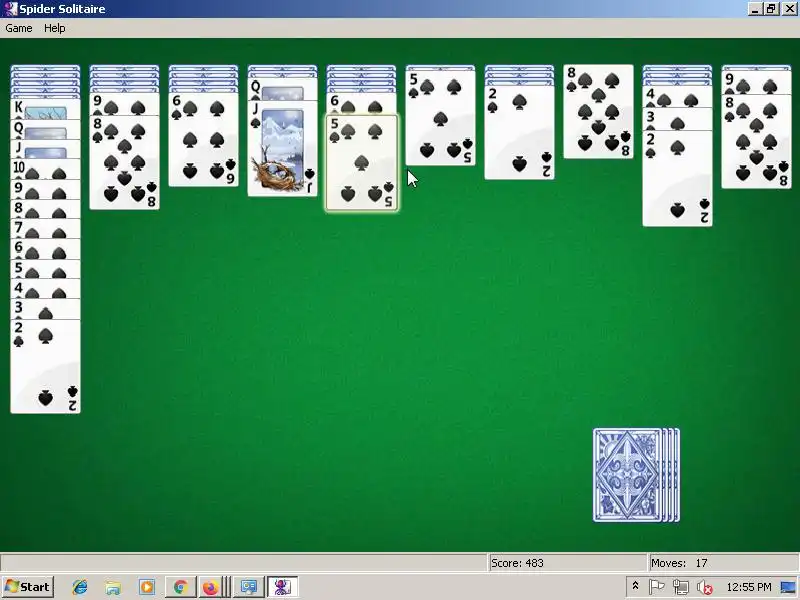The image size is (800, 600).
Task: Deal a new row from the stock pile
Action: click(x=636, y=475)
